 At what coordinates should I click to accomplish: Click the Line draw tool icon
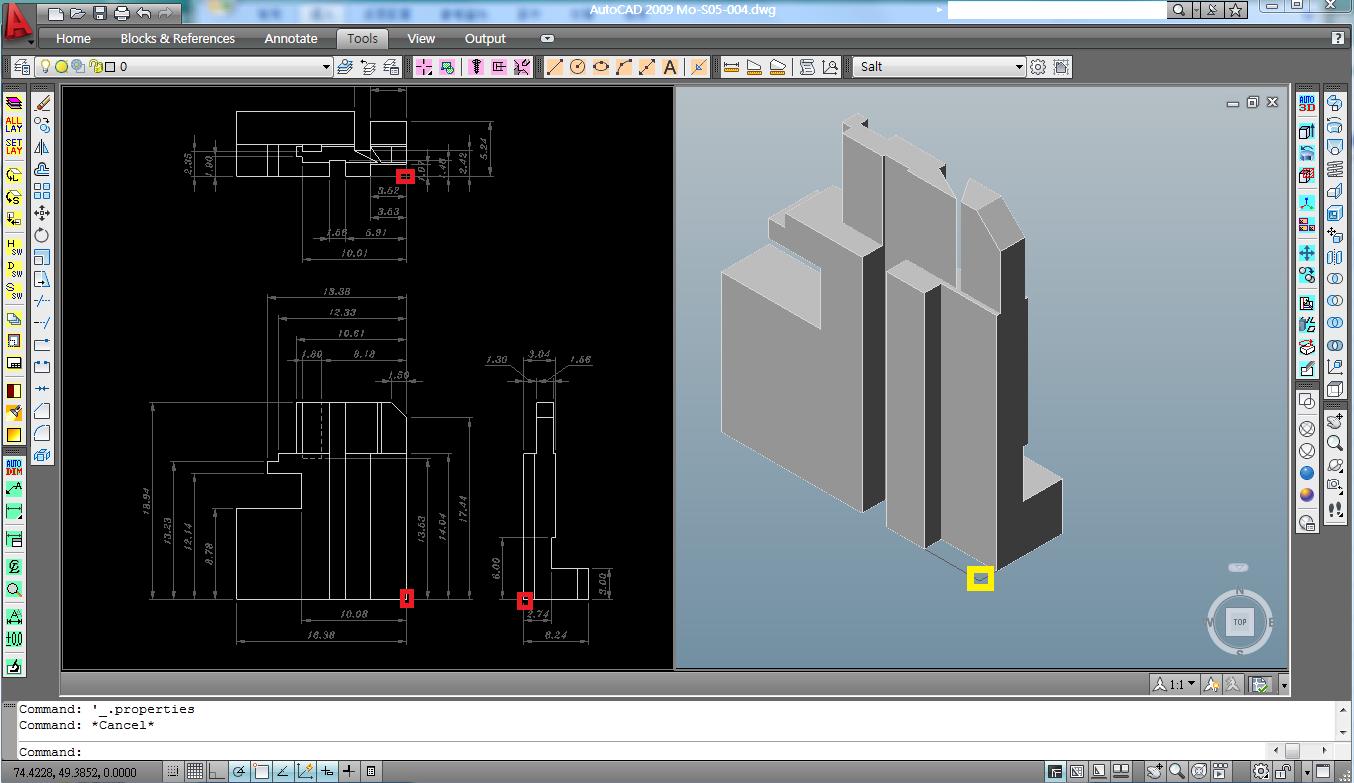555,67
